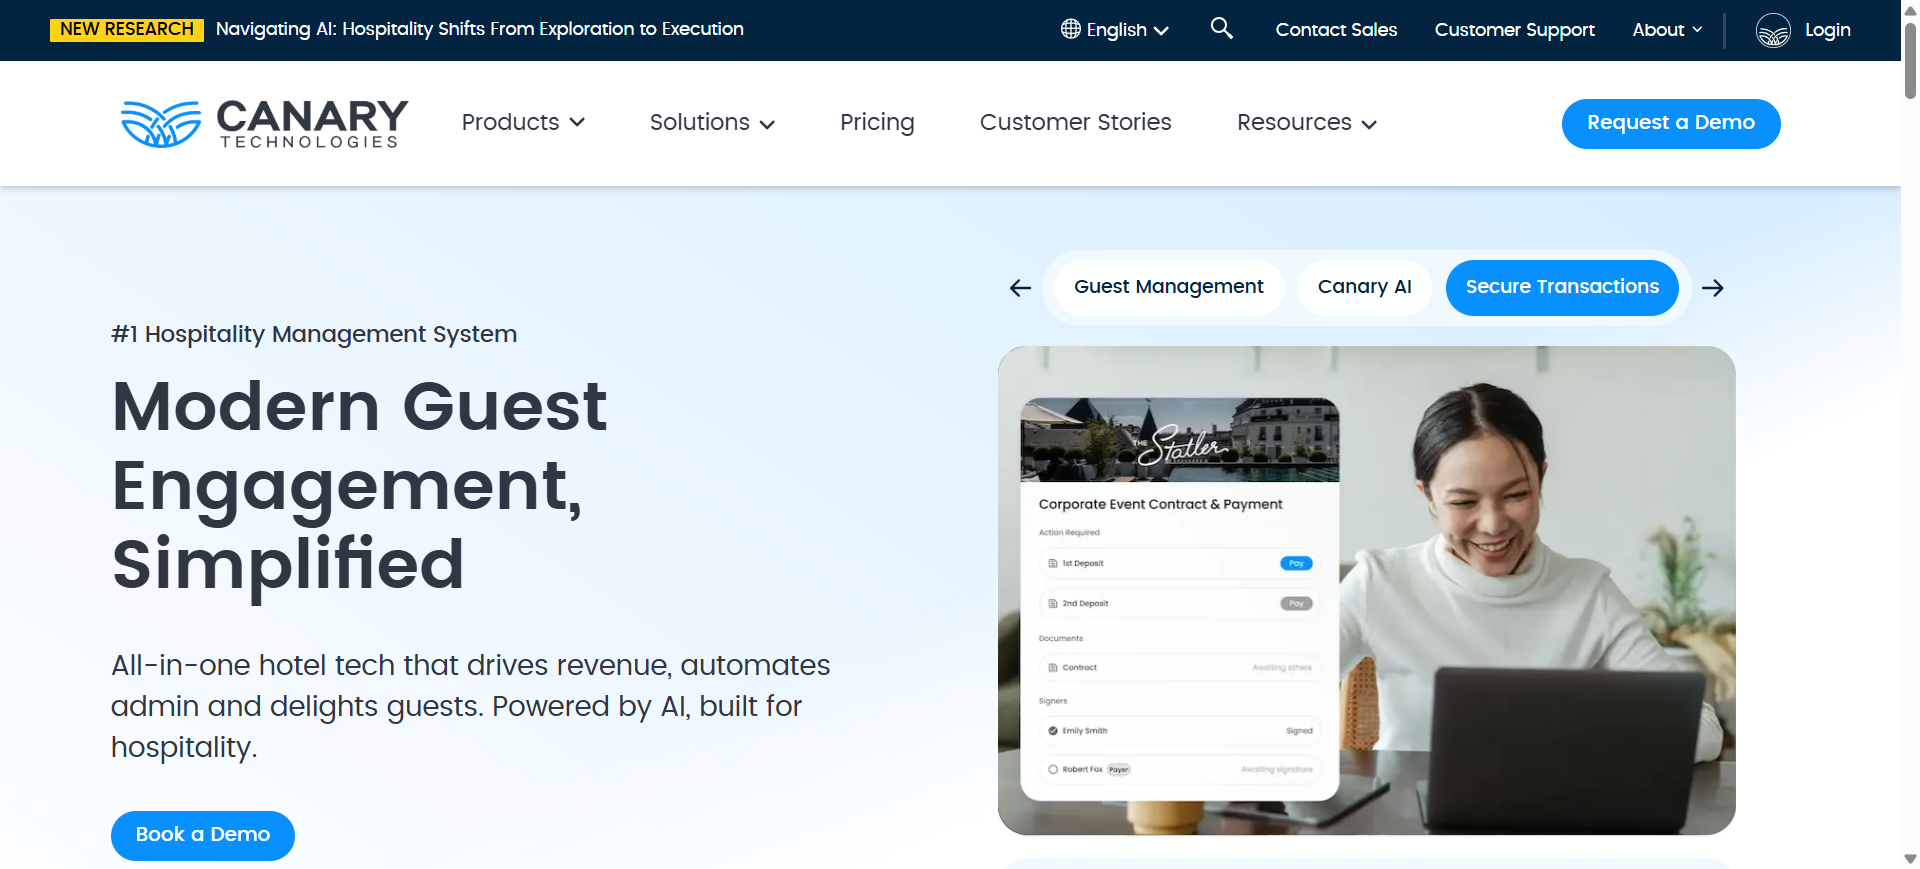The width and height of the screenshot is (1920, 869).
Task: Expand the Products menu
Action: click(523, 122)
